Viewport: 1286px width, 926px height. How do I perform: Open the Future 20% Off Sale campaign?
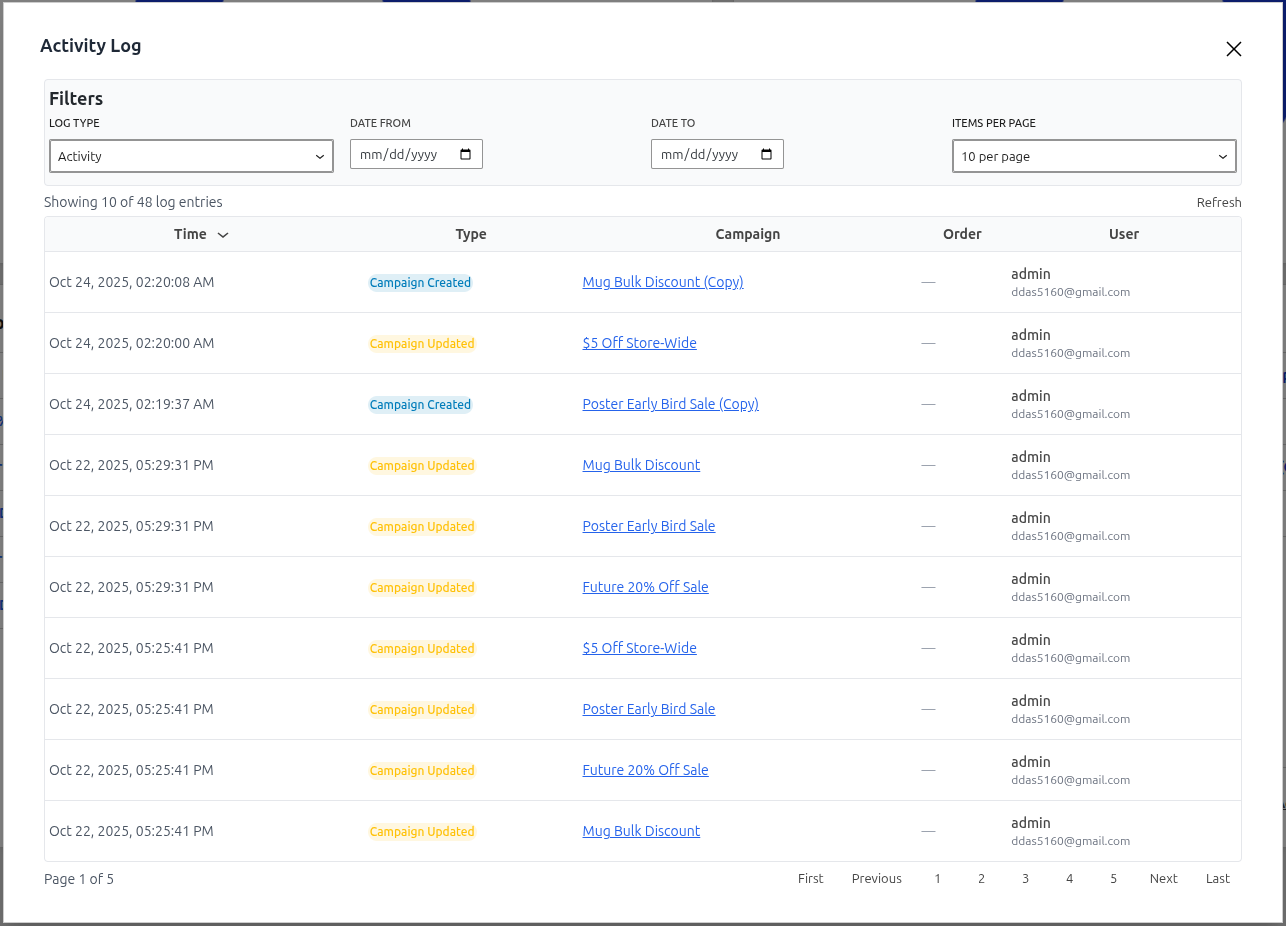[645, 587]
